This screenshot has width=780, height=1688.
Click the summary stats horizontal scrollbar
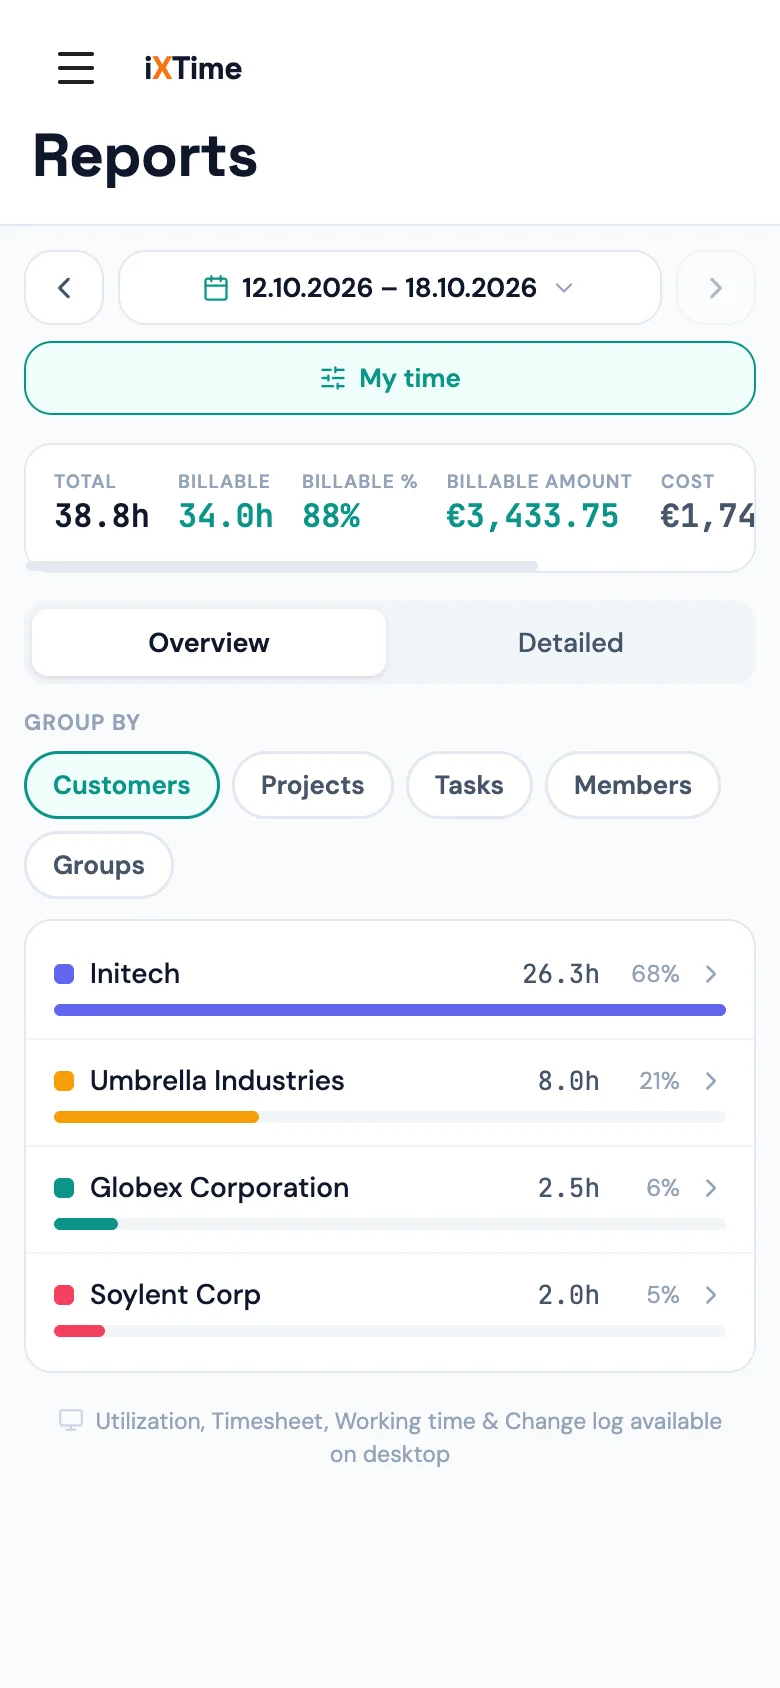(282, 566)
